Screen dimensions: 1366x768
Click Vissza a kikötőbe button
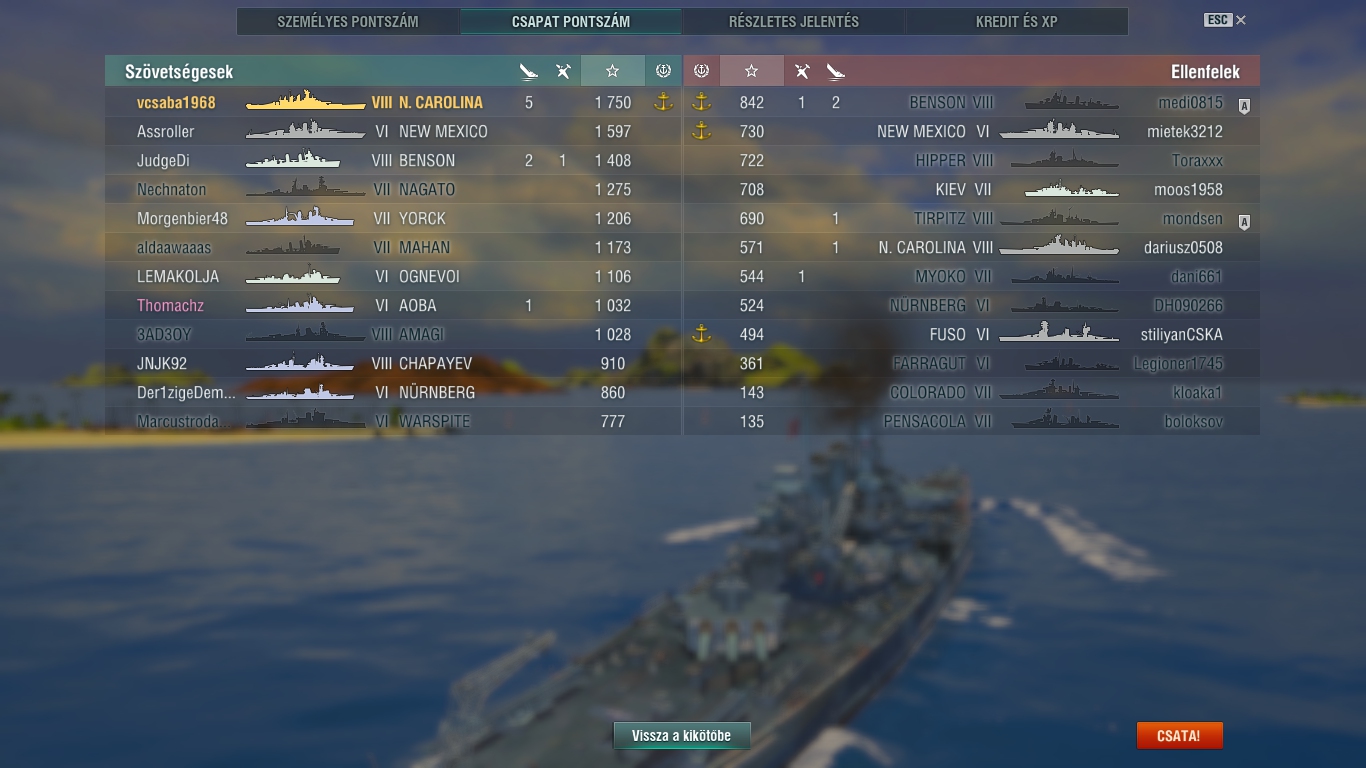pyautogui.click(x=682, y=736)
